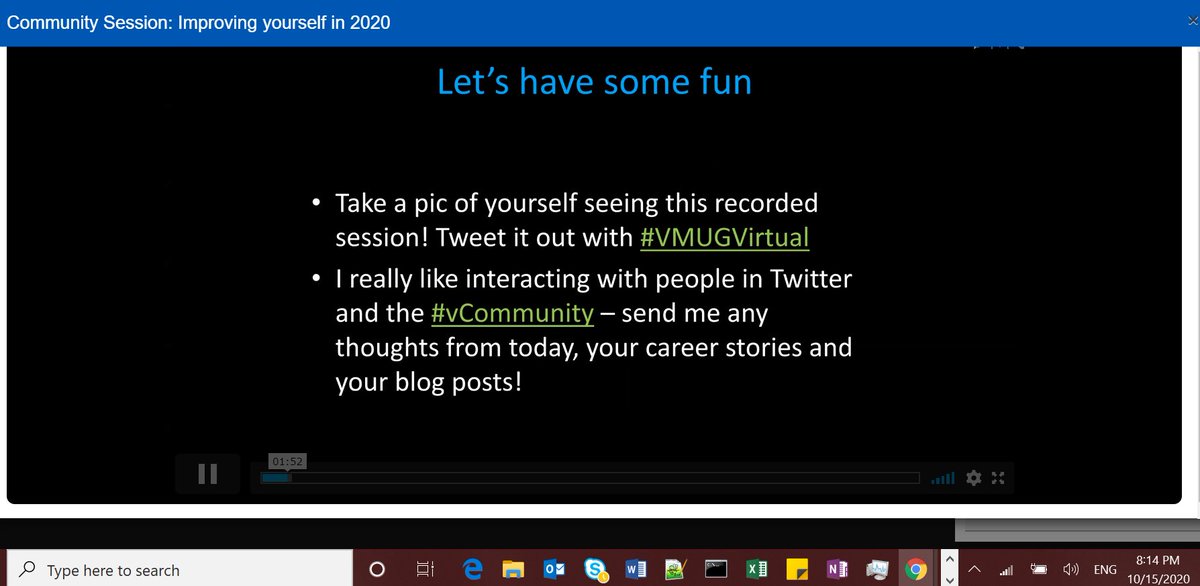This screenshot has width=1200, height=586.
Task: Toggle fullscreen mode in the player
Action: (x=998, y=478)
